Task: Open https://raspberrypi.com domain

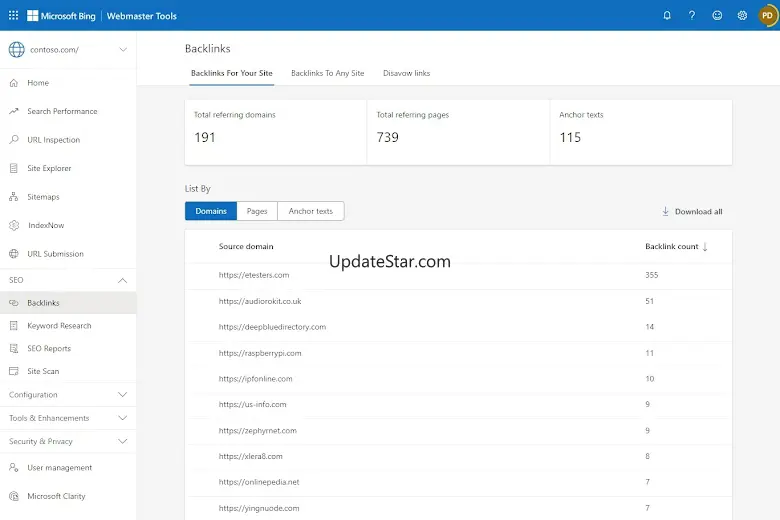Action: tap(260, 353)
